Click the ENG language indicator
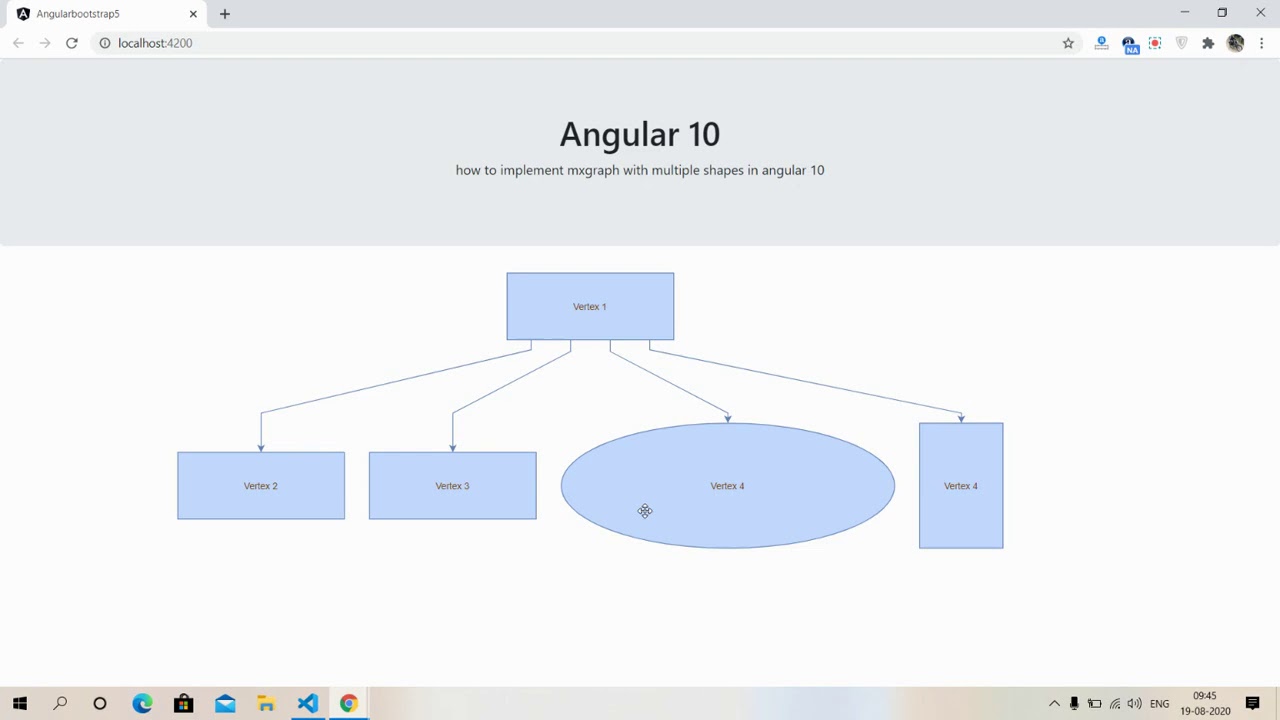The image size is (1280, 720). pyautogui.click(x=1159, y=704)
